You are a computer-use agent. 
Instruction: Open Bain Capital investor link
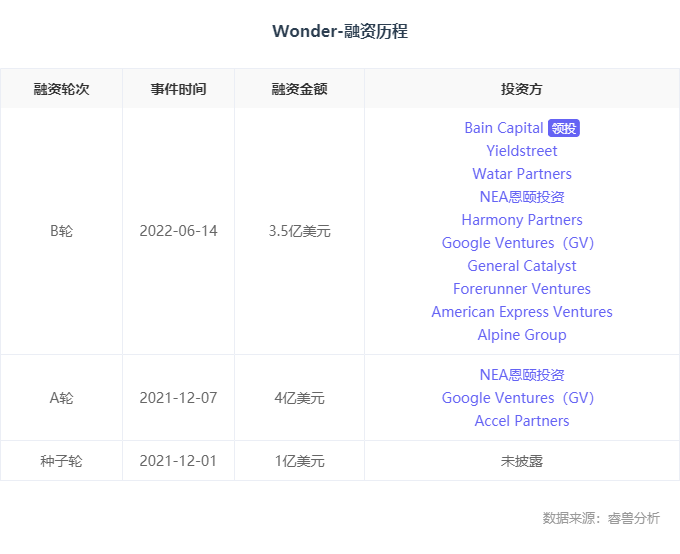tap(503, 128)
